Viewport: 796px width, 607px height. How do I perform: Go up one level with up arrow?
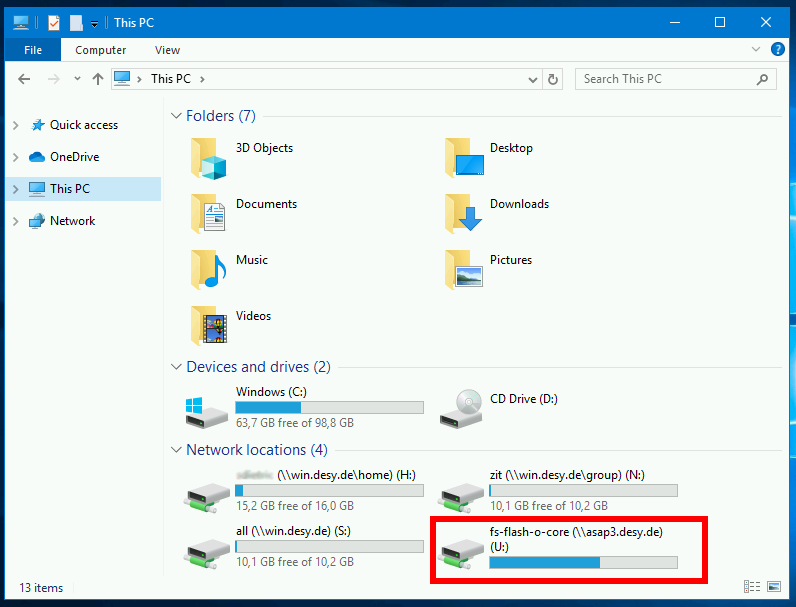(x=97, y=79)
